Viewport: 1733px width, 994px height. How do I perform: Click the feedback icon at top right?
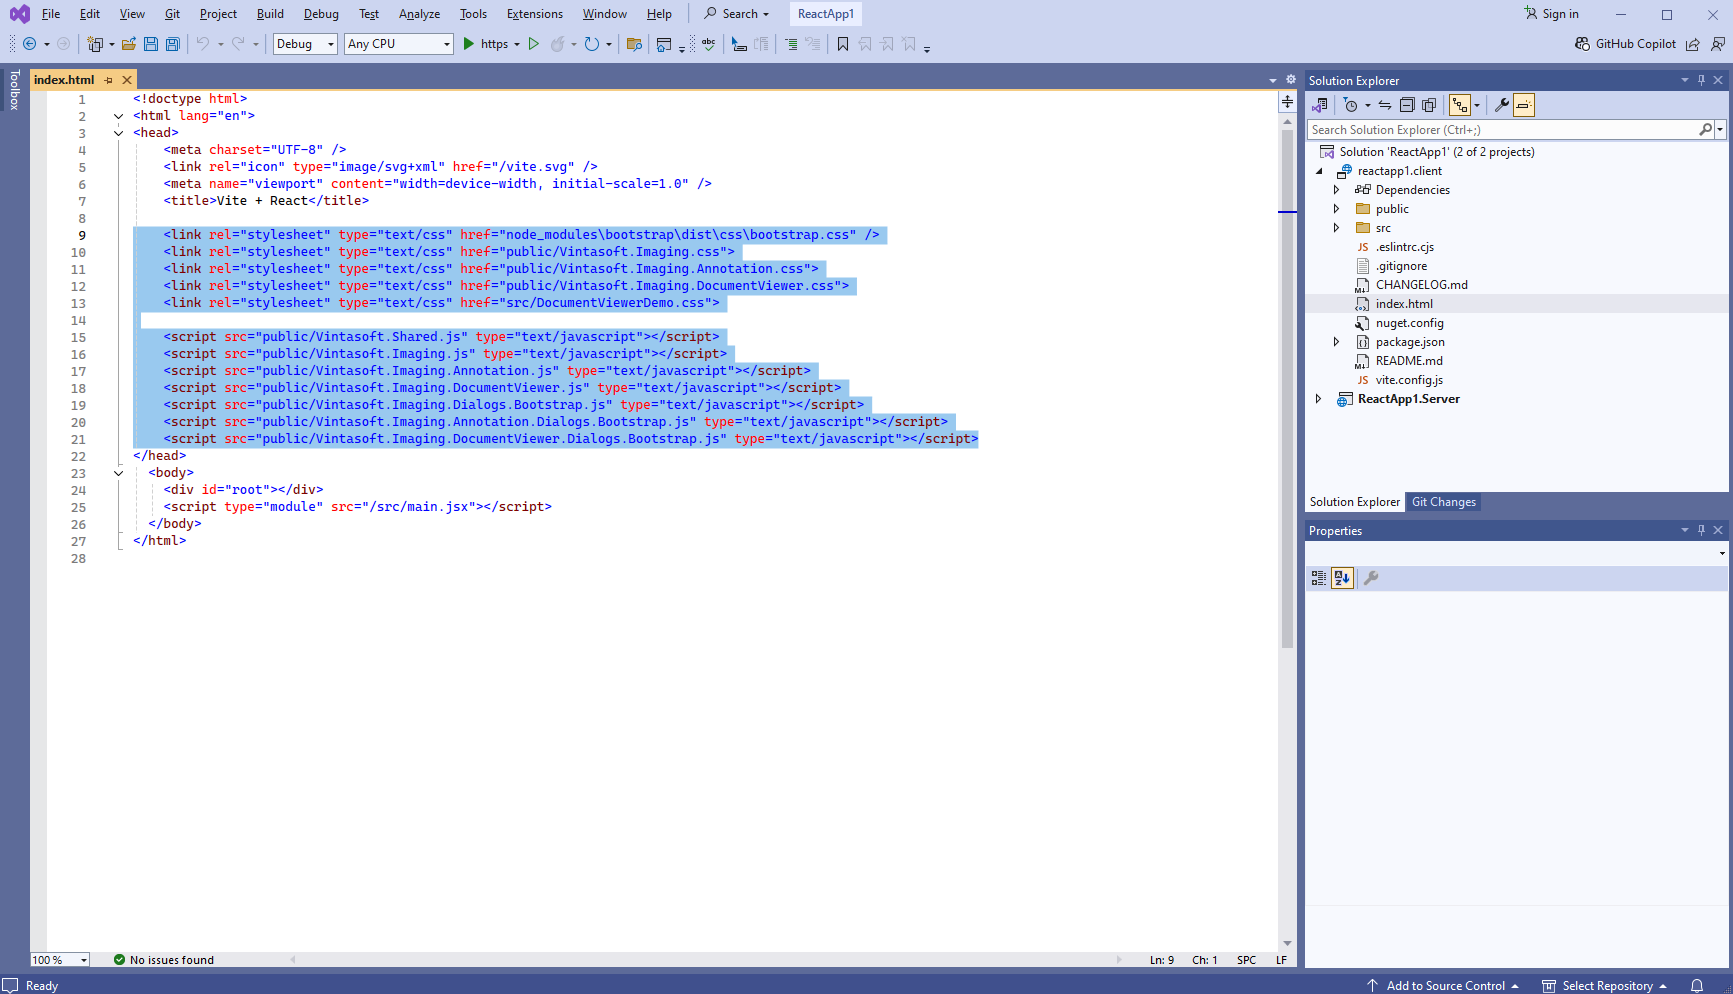pyautogui.click(x=1718, y=44)
